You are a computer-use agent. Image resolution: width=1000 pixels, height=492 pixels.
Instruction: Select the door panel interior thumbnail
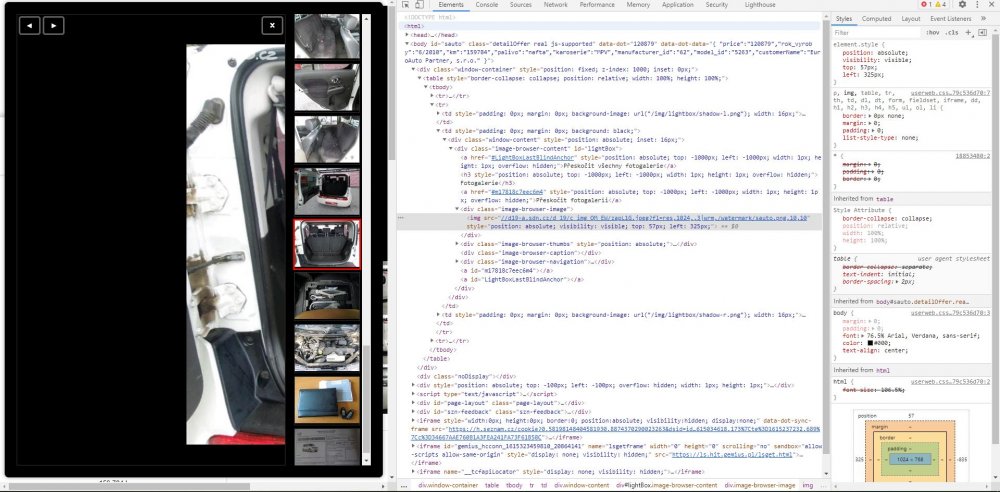tap(327, 87)
